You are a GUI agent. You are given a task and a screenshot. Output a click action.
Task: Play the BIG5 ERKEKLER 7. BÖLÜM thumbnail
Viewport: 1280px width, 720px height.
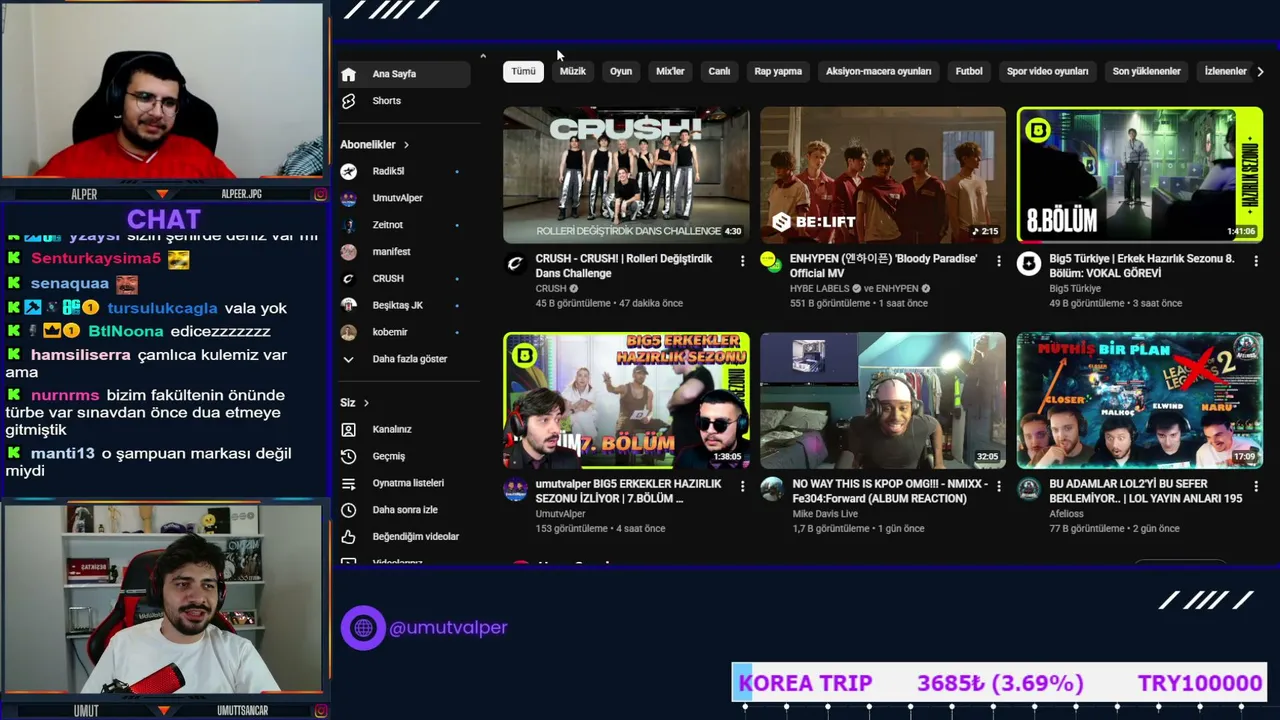click(626, 400)
